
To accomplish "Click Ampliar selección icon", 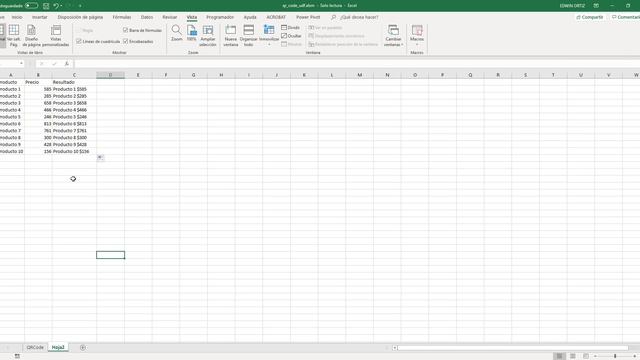I will [208, 36].
